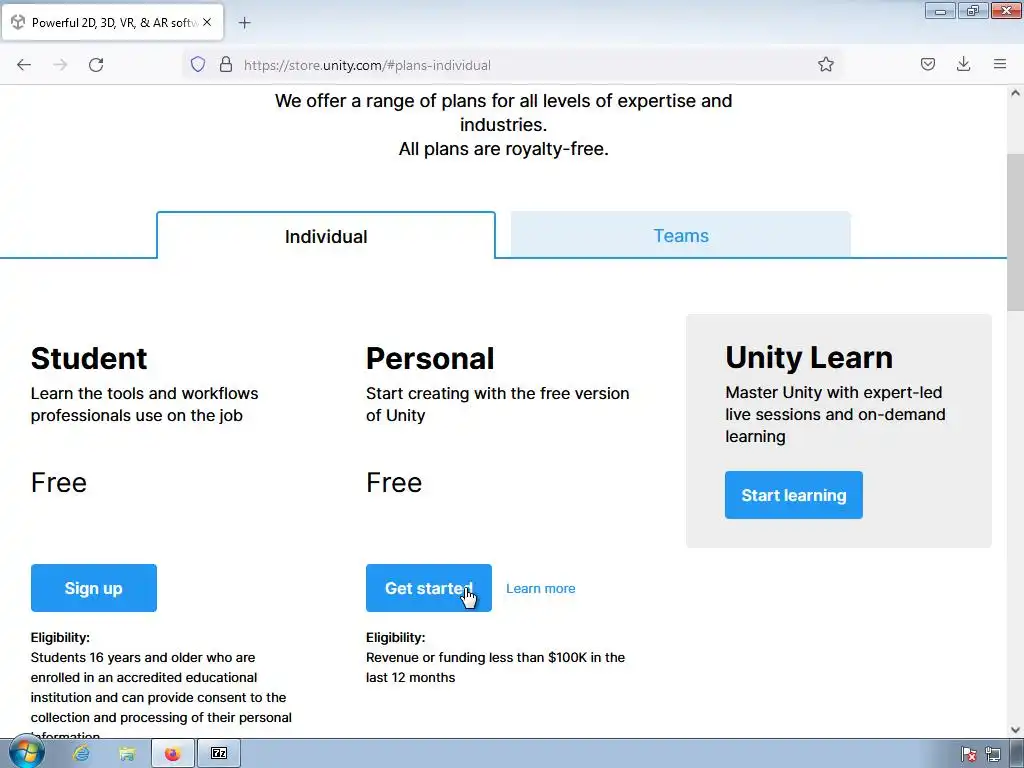1024x768 pixels.
Task: Click the Personal Get started button
Action: (x=428, y=588)
